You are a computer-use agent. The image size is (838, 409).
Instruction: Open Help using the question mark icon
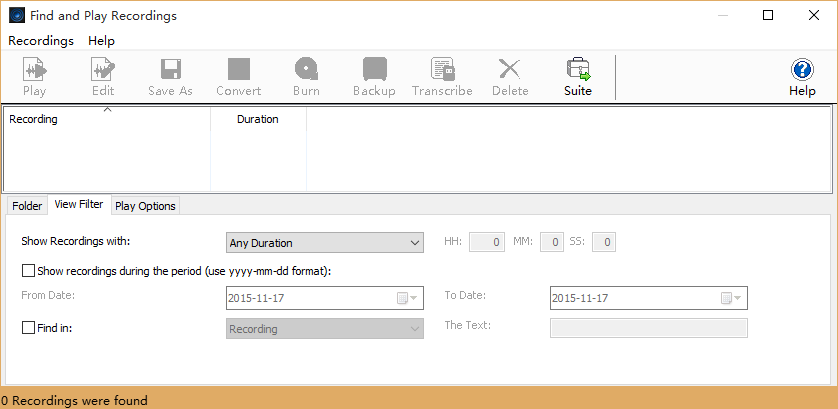click(x=802, y=70)
